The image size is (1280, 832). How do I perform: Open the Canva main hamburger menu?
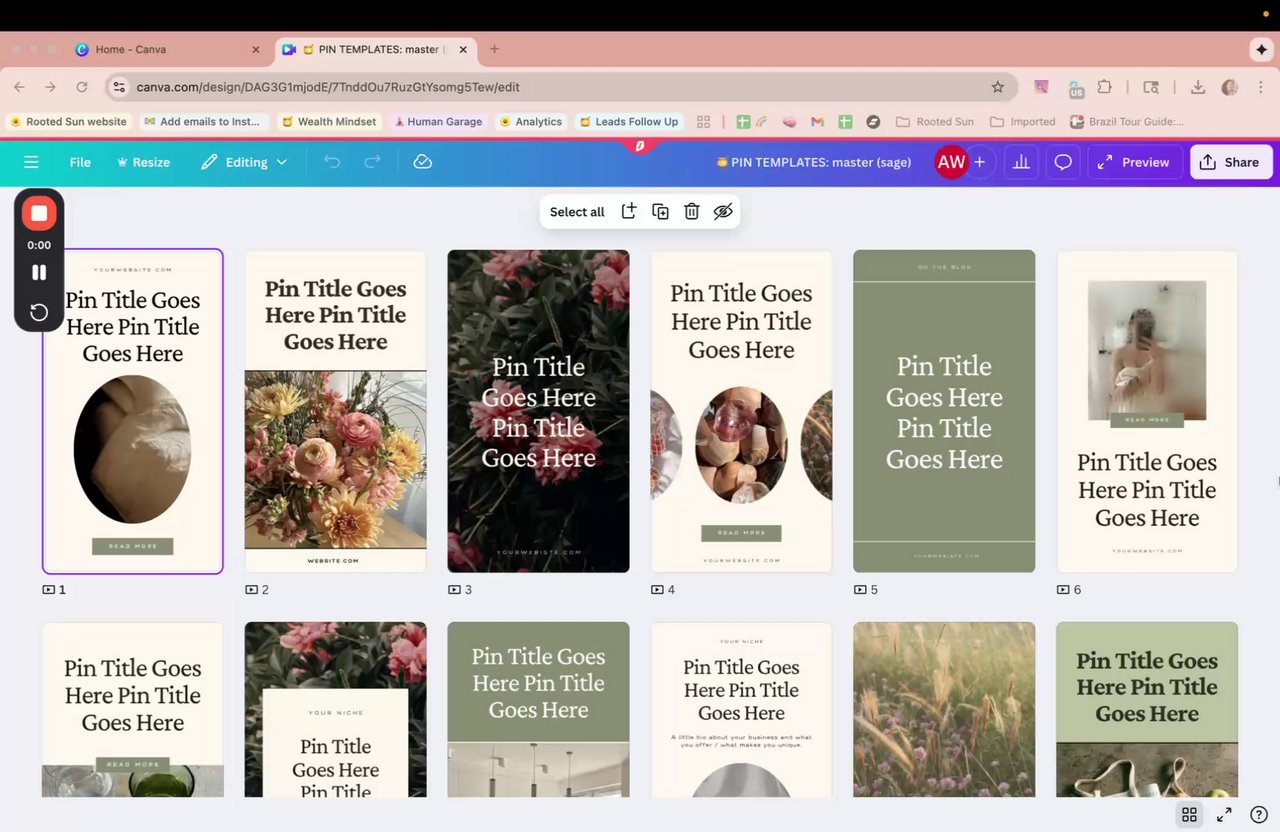(x=31, y=162)
